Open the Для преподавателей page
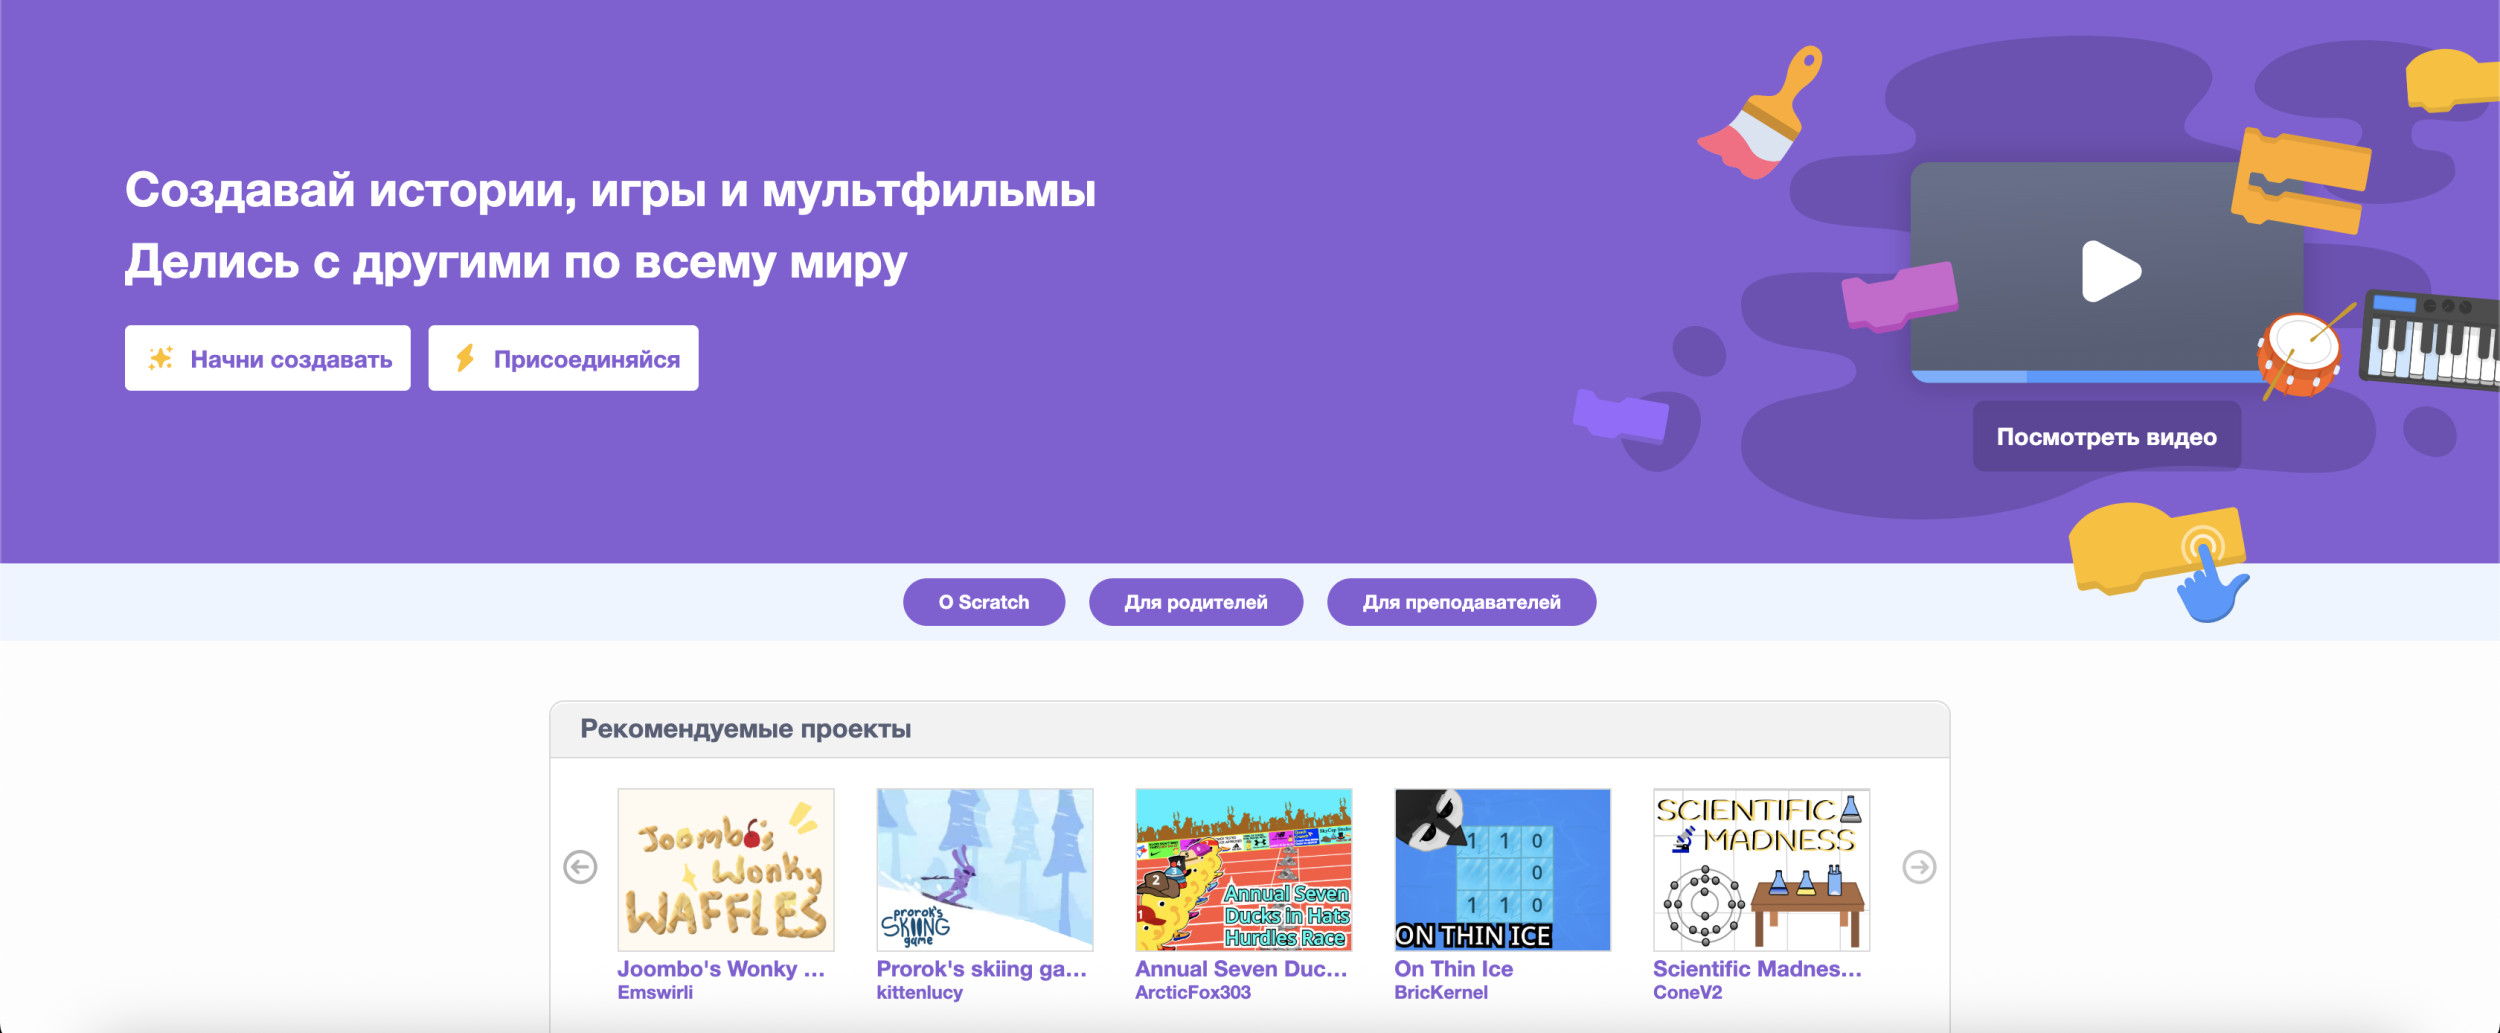2500x1033 pixels. pyautogui.click(x=1461, y=602)
